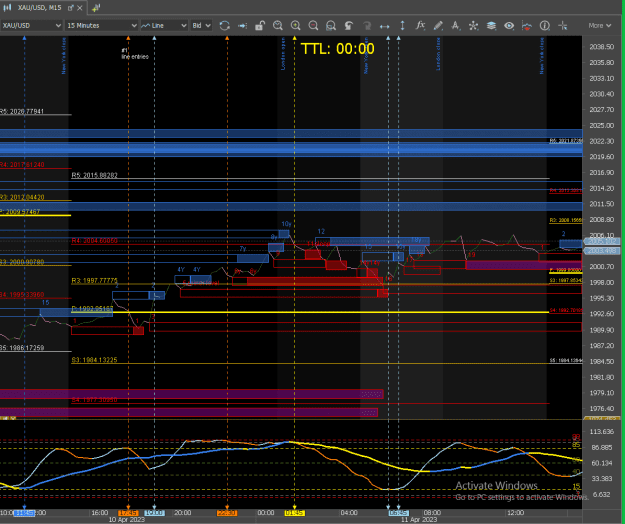The width and height of the screenshot is (625, 524).
Task: Click the greyed redo arrow icon
Action: pyautogui.click(x=367, y=26)
